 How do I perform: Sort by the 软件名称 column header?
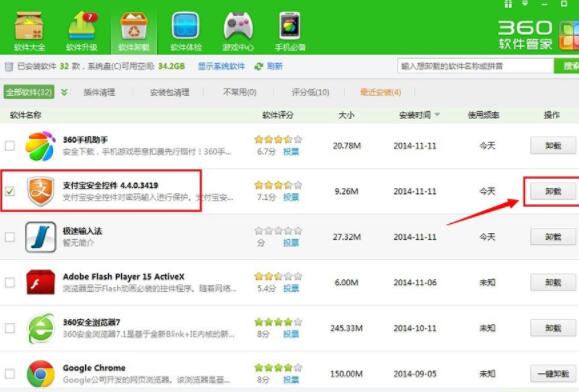click(25, 115)
